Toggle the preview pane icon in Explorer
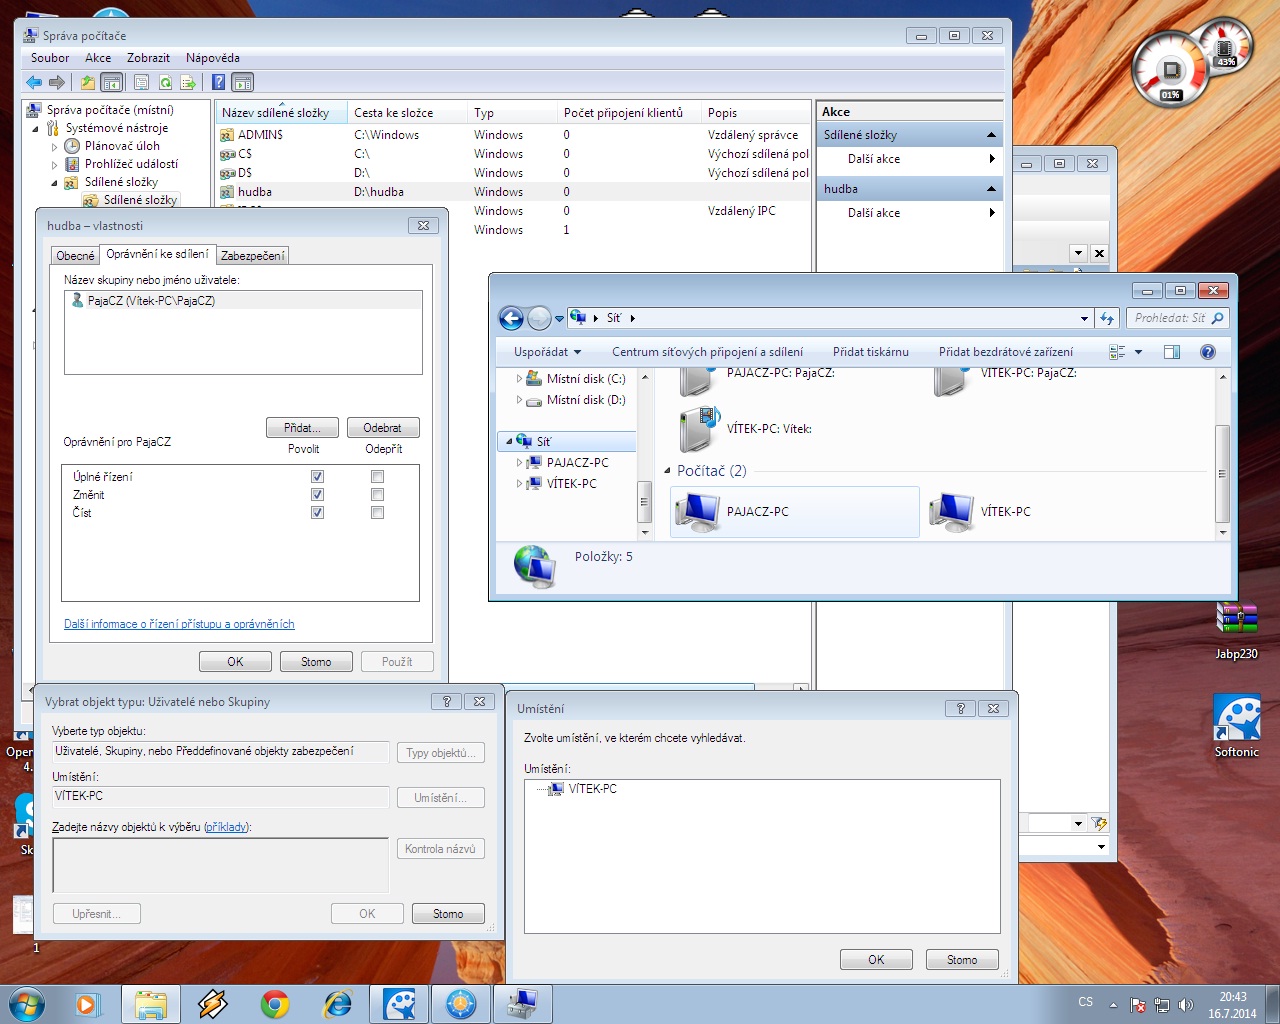Image resolution: width=1280 pixels, height=1024 pixels. (1172, 352)
